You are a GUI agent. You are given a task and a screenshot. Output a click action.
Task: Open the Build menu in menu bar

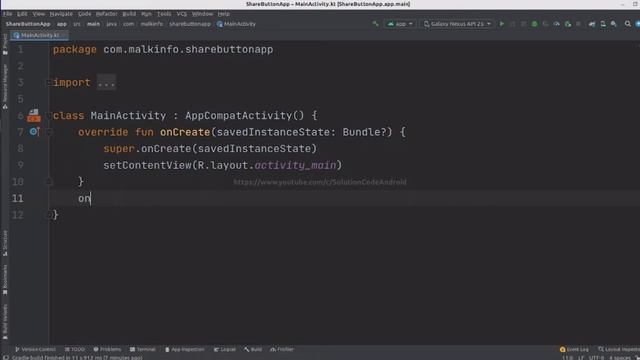pyautogui.click(x=129, y=14)
